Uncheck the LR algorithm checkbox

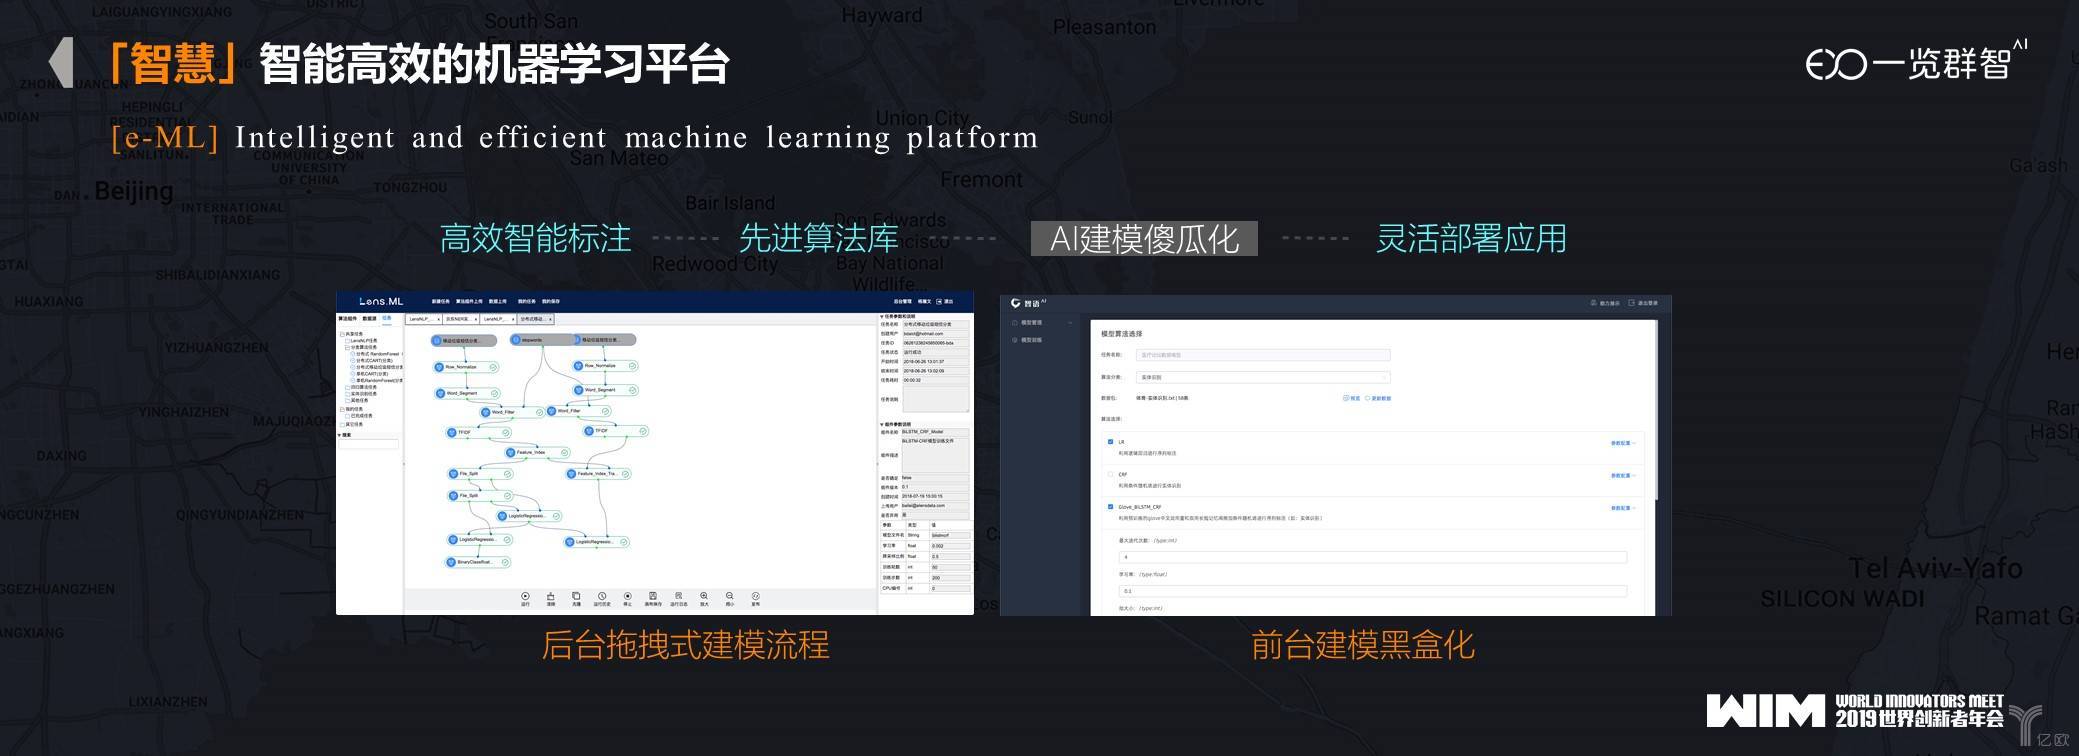click(1110, 441)
